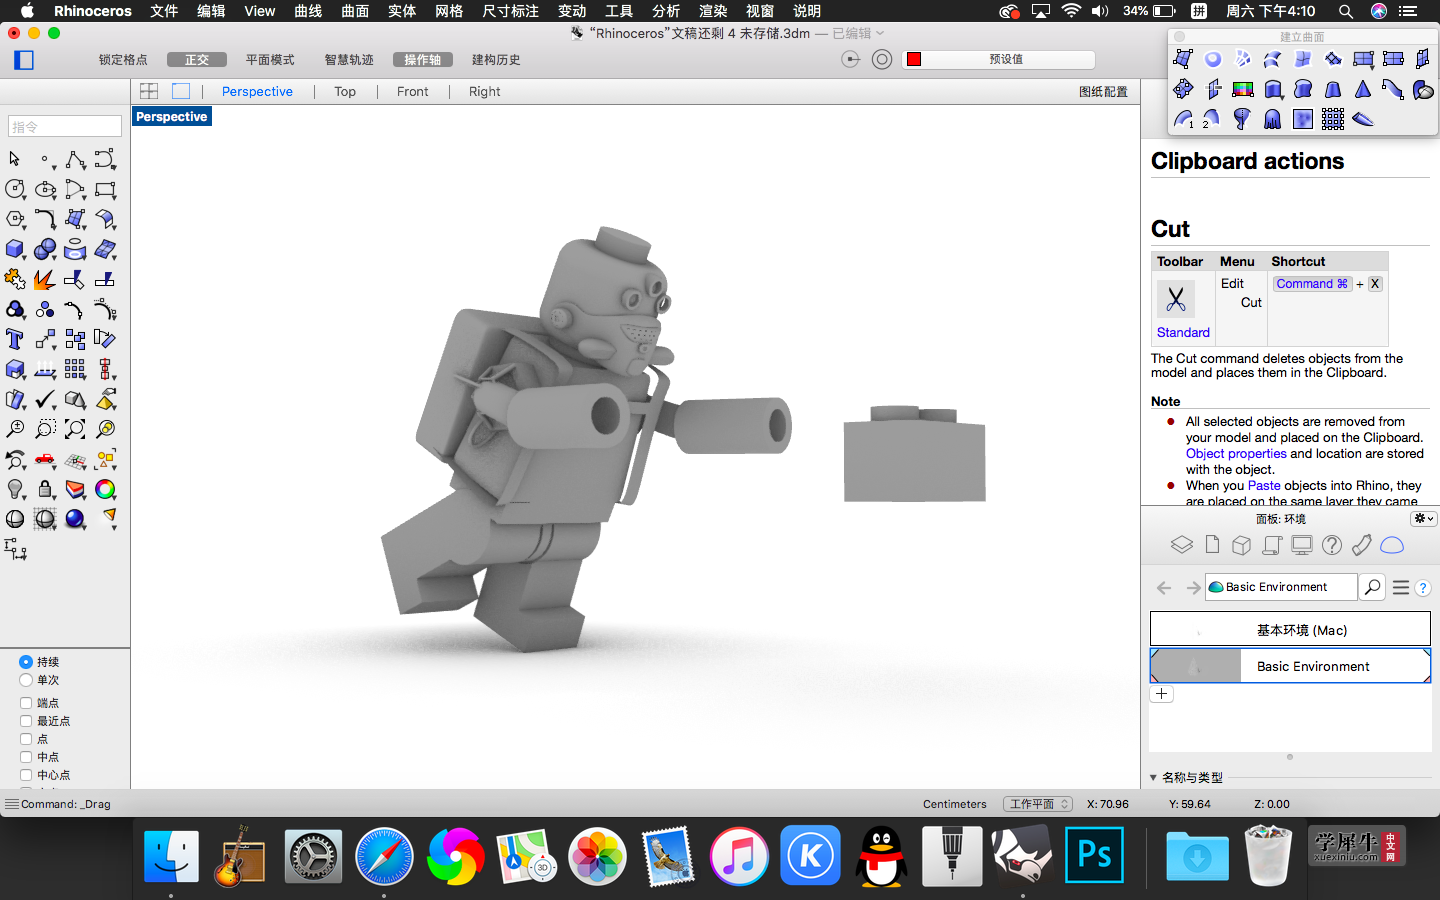This screenshot has height=900, width=1440.
Task: Open the 曲线 menu
Action: coord(308,11)
